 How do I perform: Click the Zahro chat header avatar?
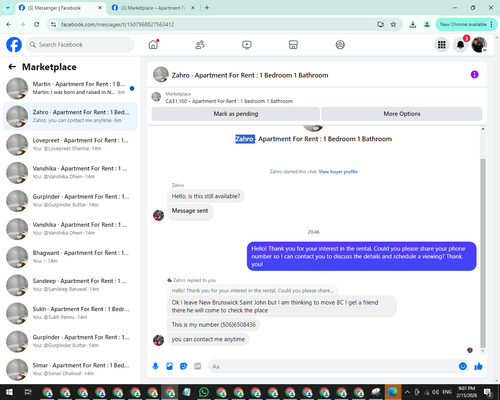coord(161,75)
